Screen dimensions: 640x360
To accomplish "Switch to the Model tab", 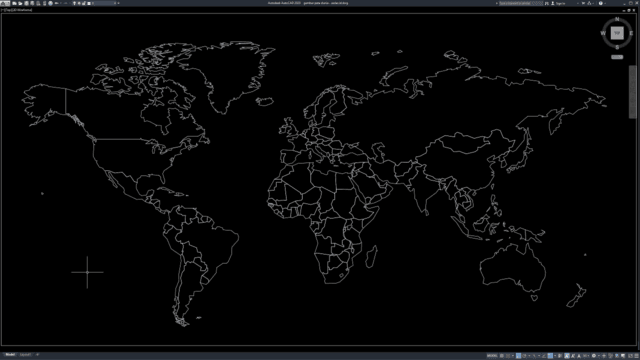I will point(10,355).
